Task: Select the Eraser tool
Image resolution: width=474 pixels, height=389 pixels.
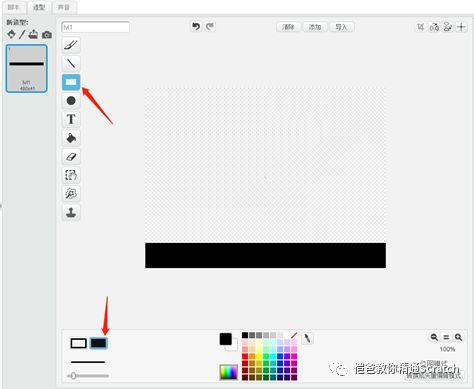Action: tap(71, 157)
